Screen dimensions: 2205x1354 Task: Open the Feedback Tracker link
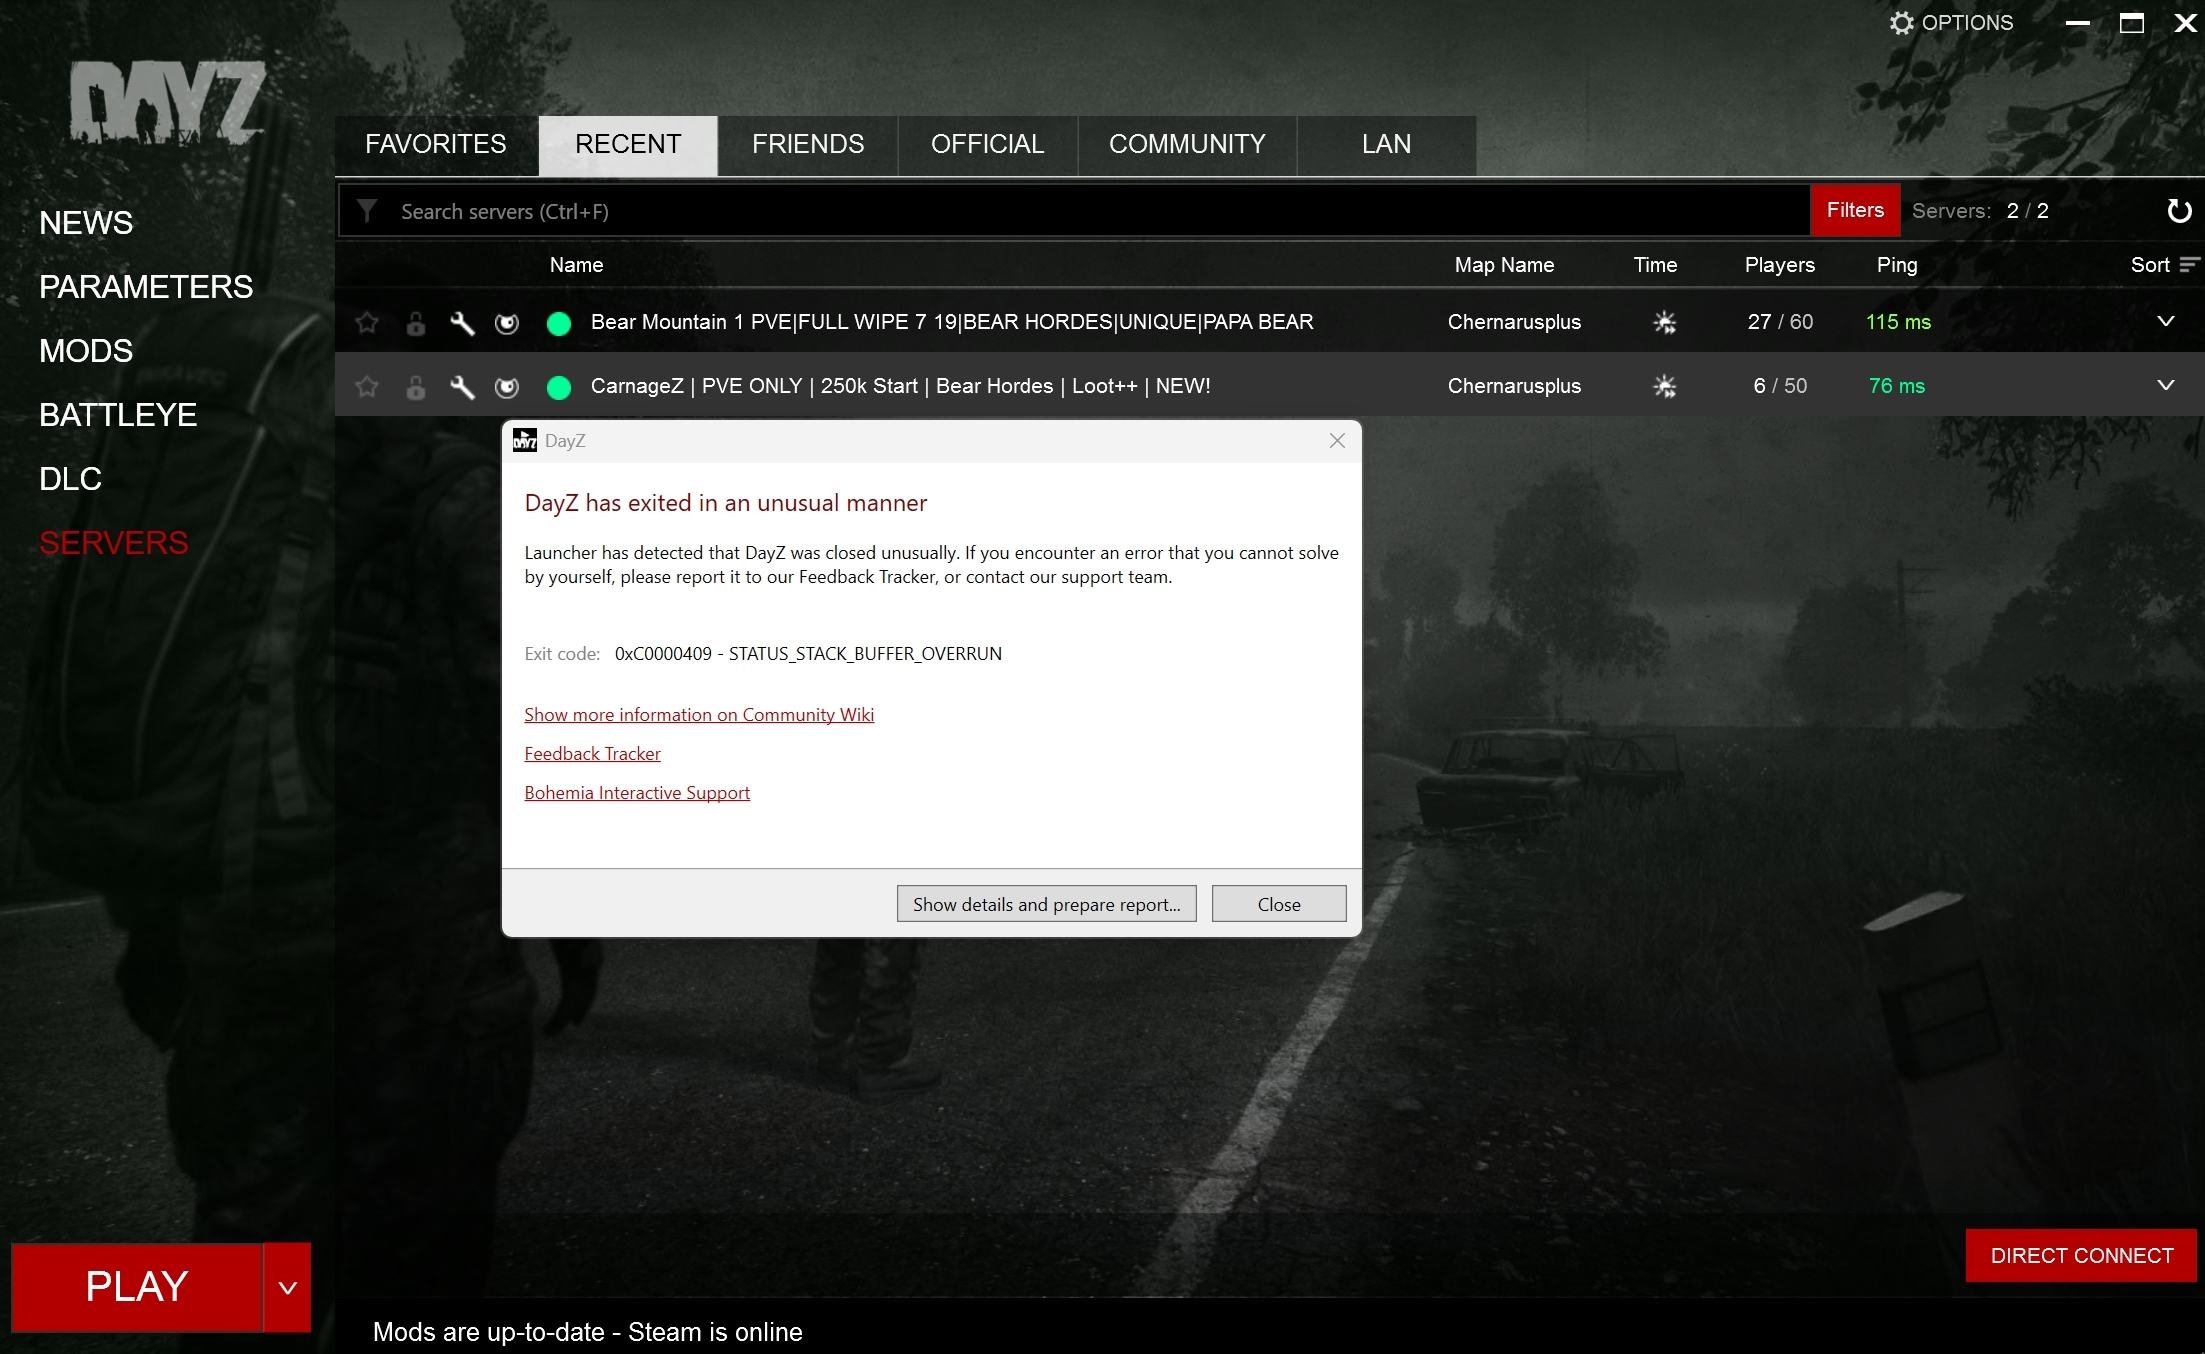click(x=592, y=753)
